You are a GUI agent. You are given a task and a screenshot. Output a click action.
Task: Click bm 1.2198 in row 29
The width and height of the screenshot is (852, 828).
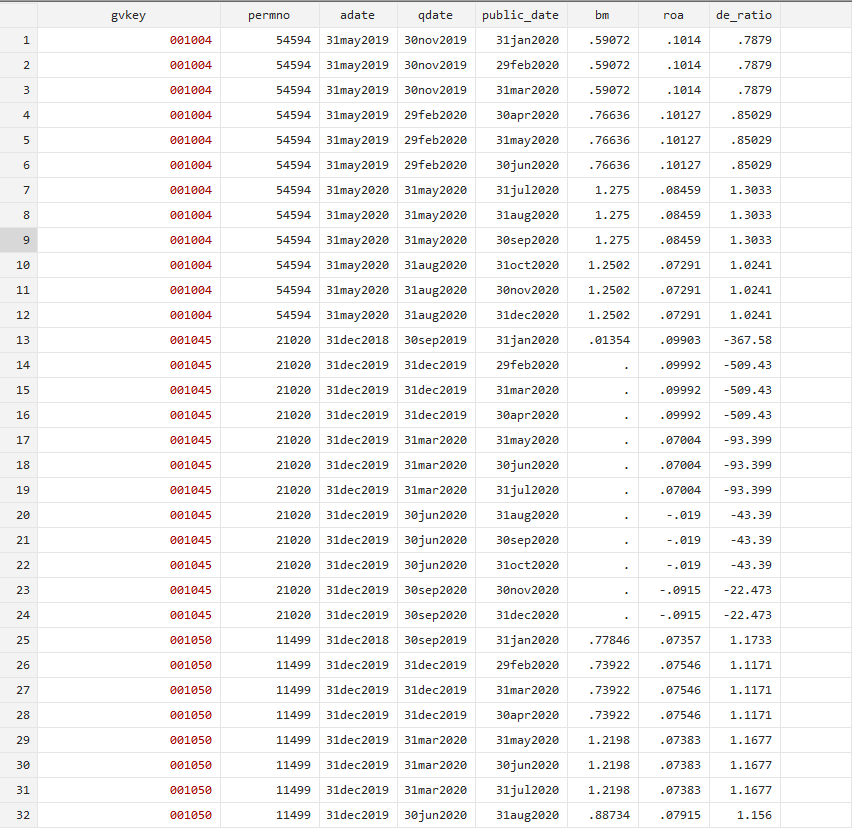click(603, 740)
